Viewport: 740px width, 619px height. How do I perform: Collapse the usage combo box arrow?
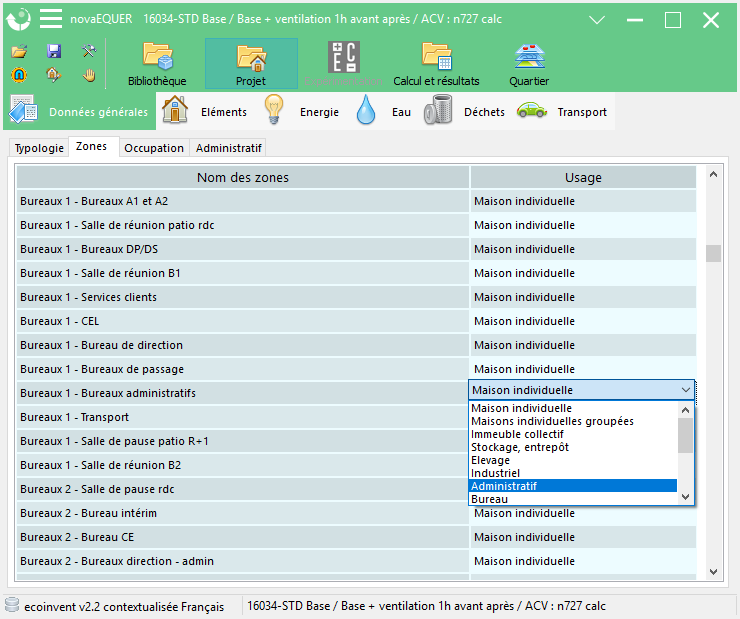click(686, 390)
